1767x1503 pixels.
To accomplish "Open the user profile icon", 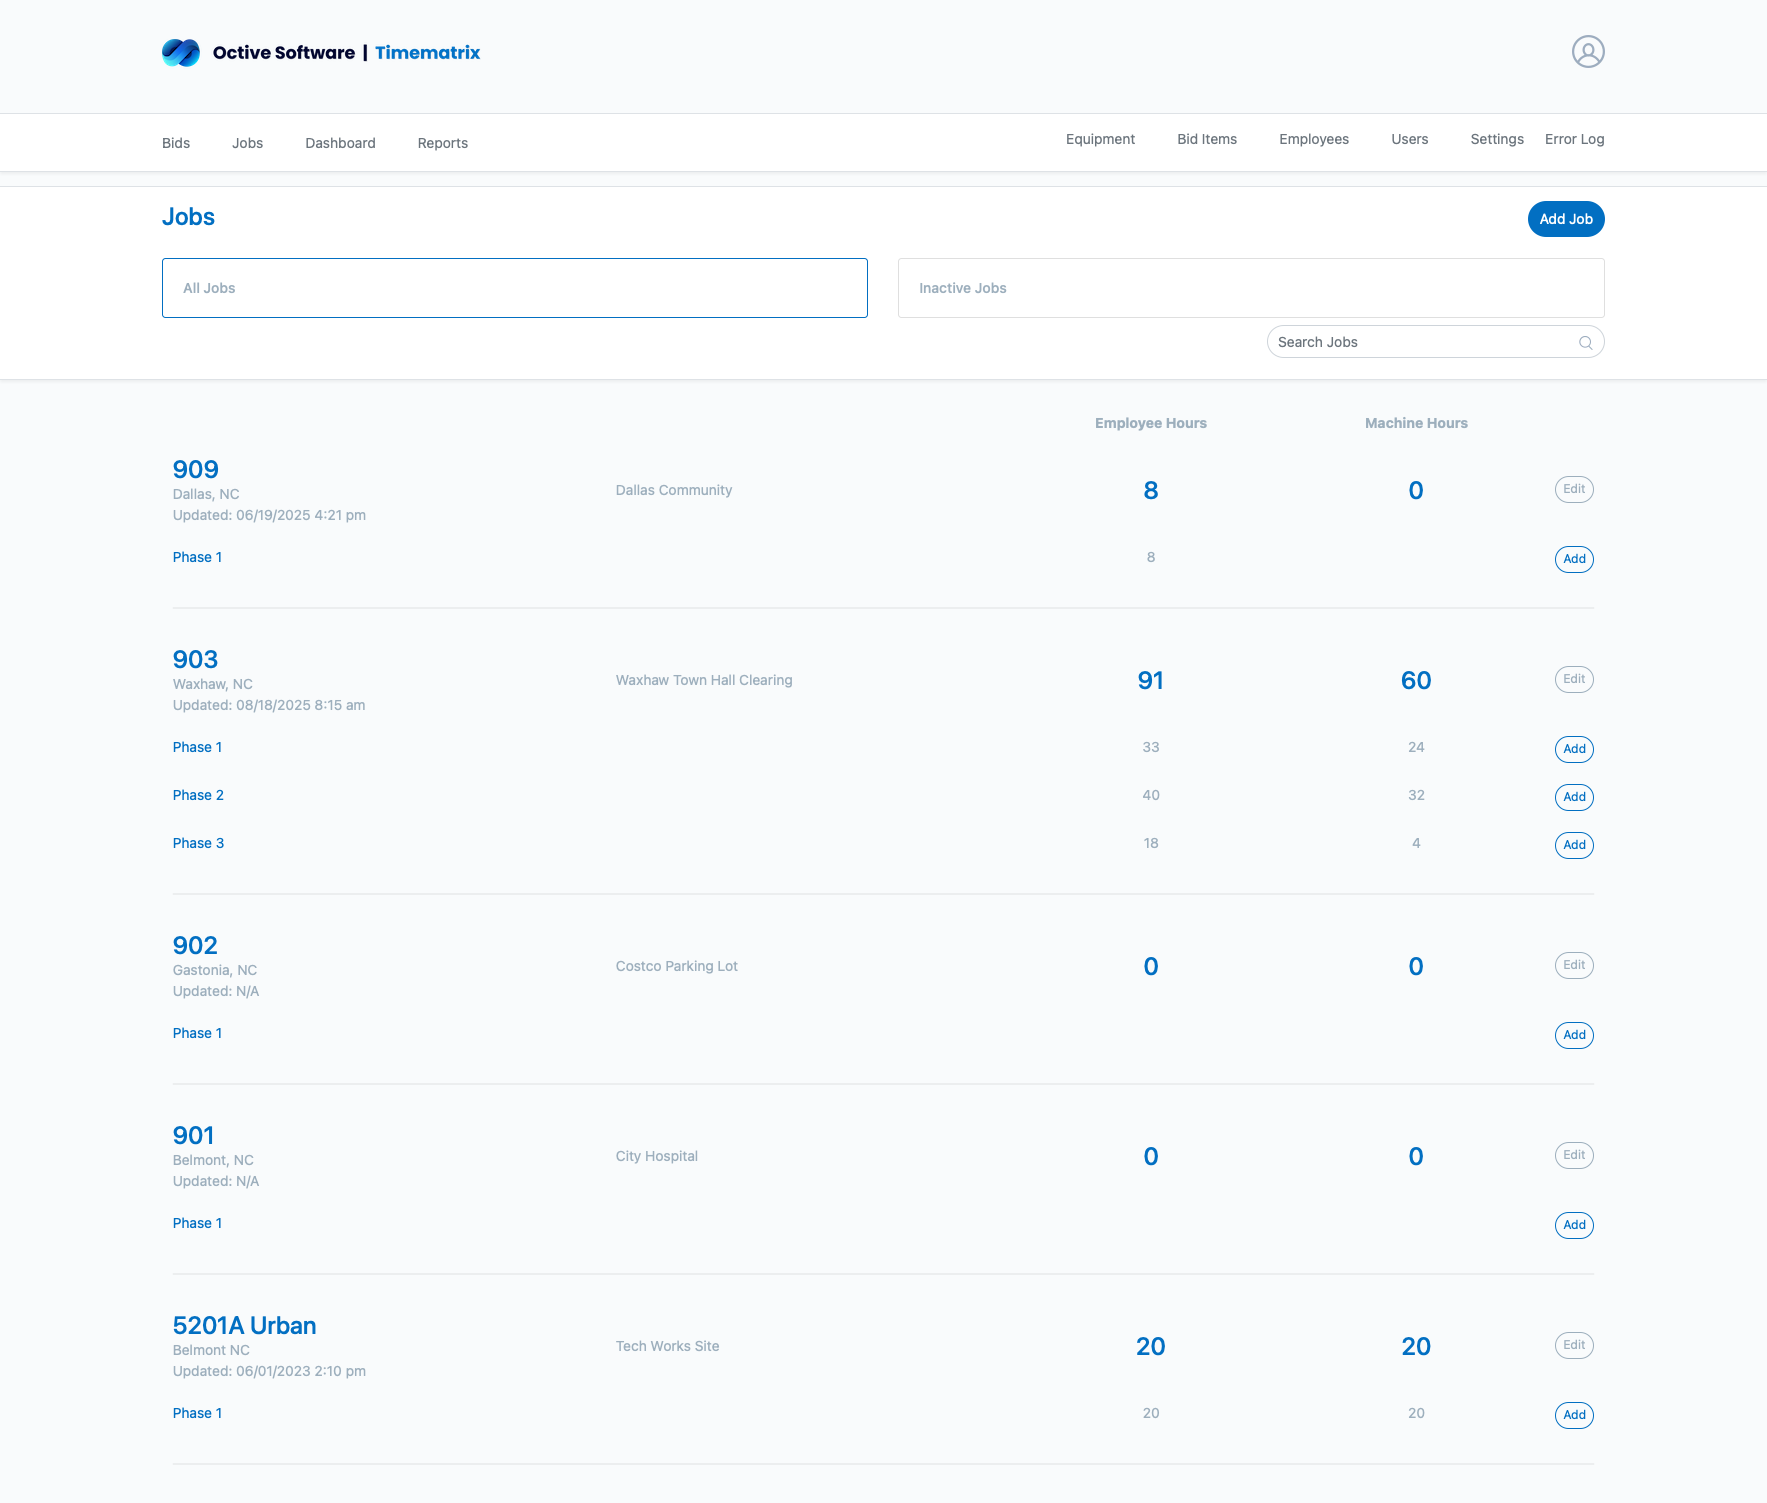I will (1587, 52).
